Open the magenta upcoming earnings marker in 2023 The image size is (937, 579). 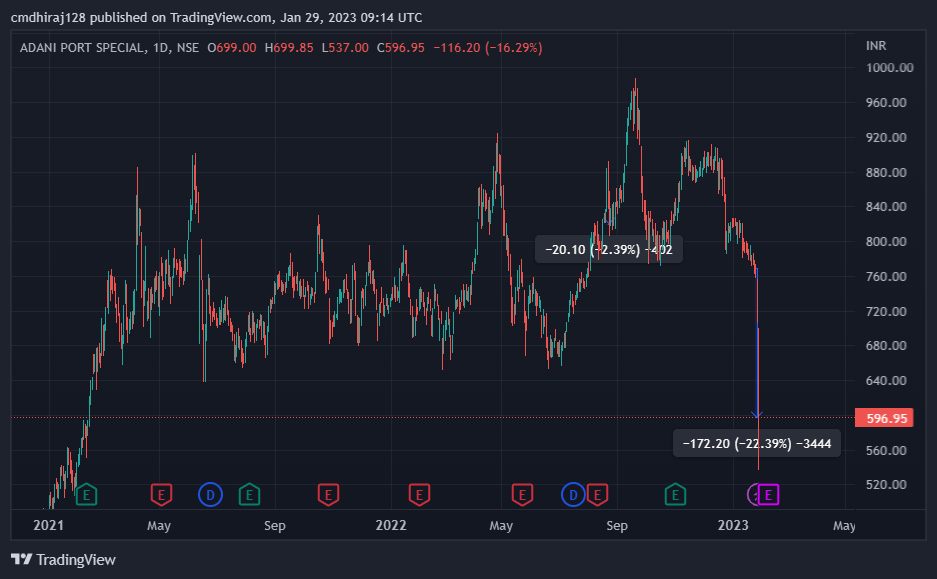768,495
